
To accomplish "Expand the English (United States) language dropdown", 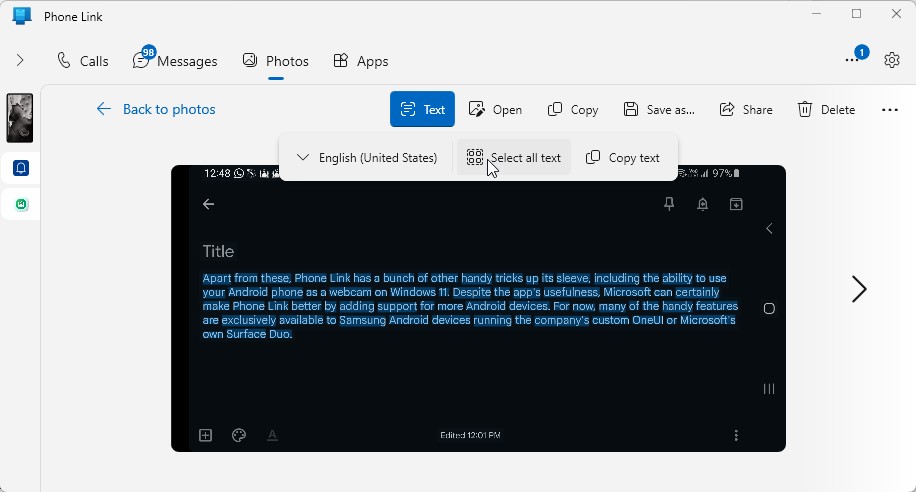I will 367,158.
